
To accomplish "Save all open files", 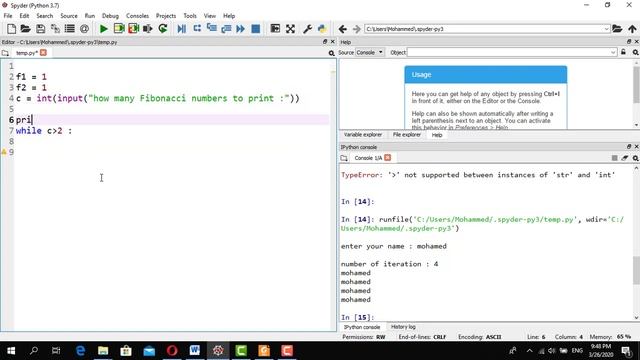I will click(x=55, y=29).
